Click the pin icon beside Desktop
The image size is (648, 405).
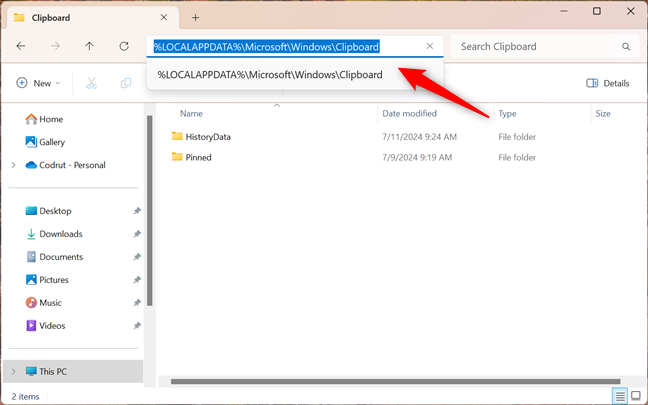137,211
